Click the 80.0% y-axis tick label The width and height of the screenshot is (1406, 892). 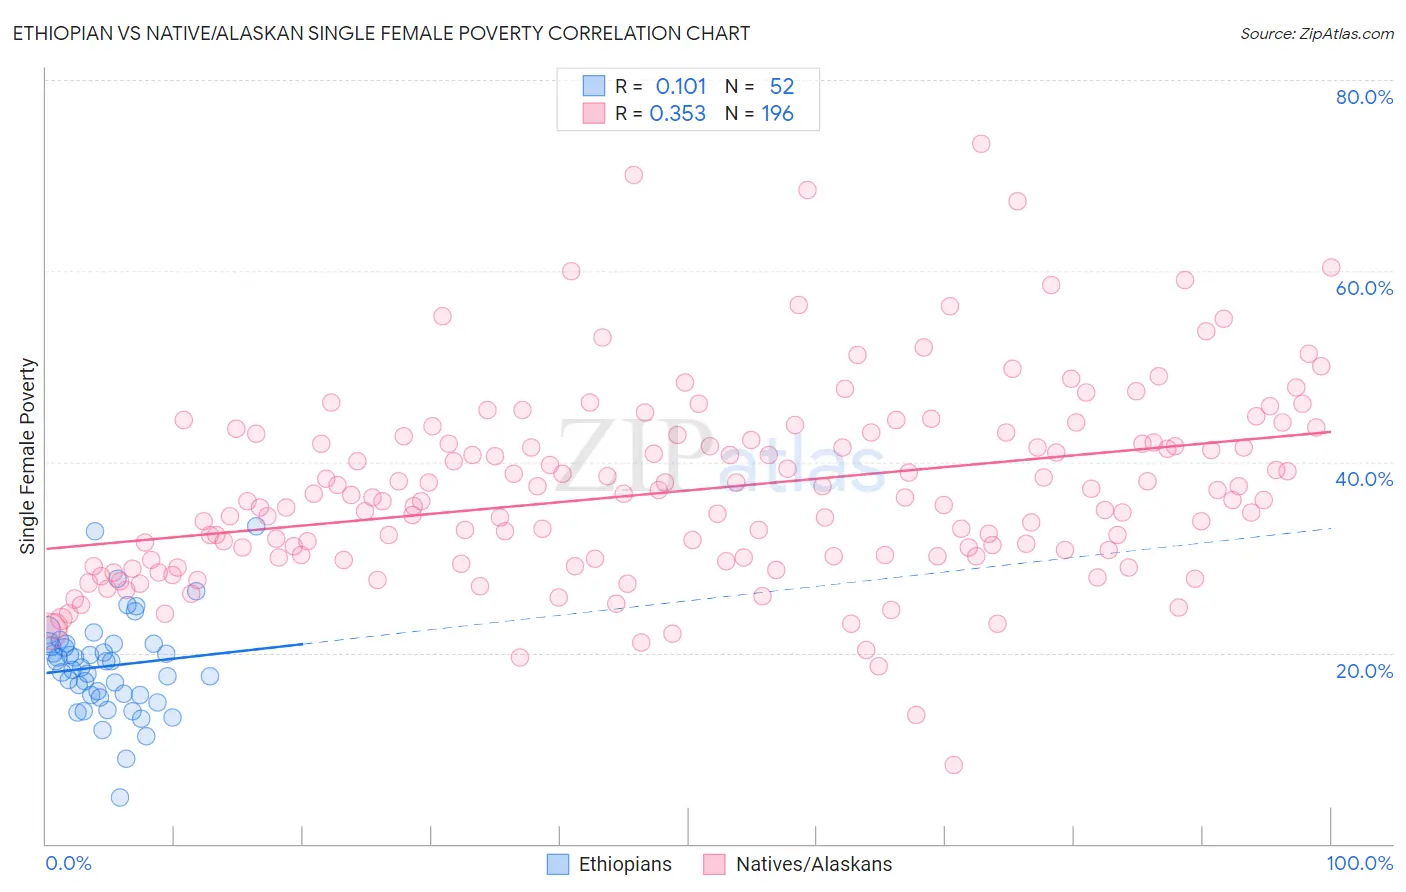[1364, 97]
